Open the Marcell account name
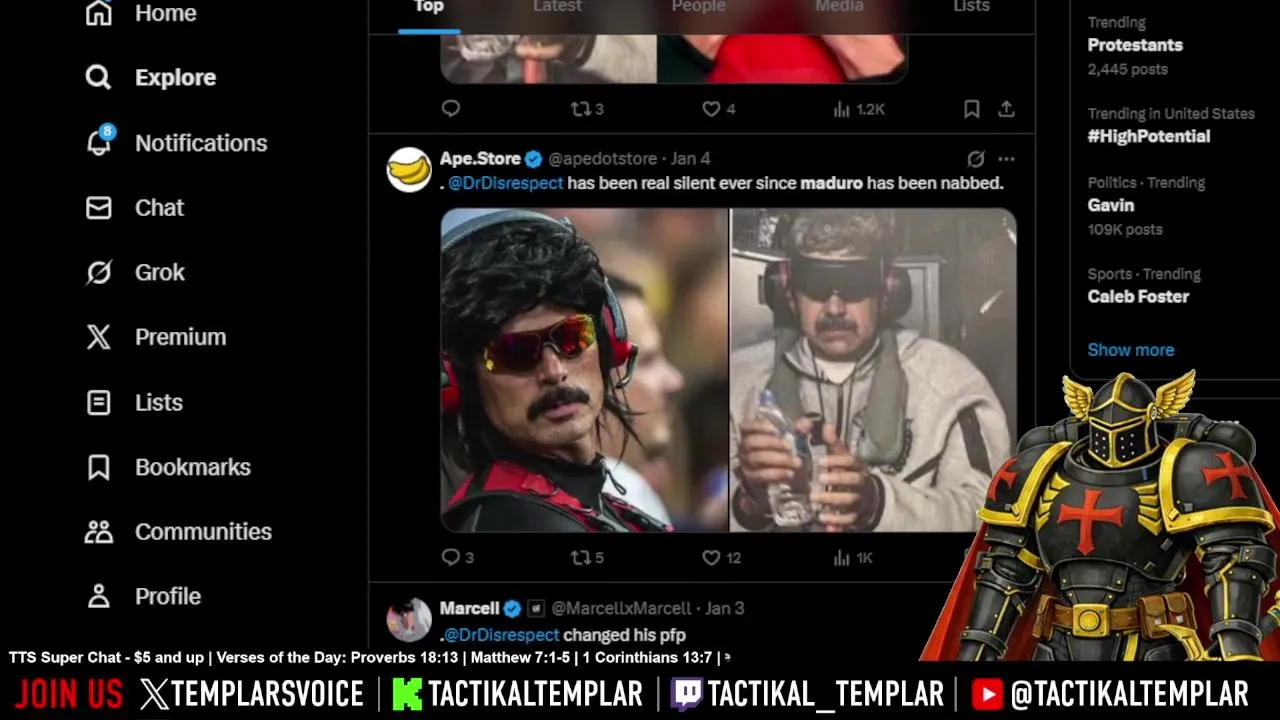The height and width of the screenshot is (720, 1280). tap(469, 608)
